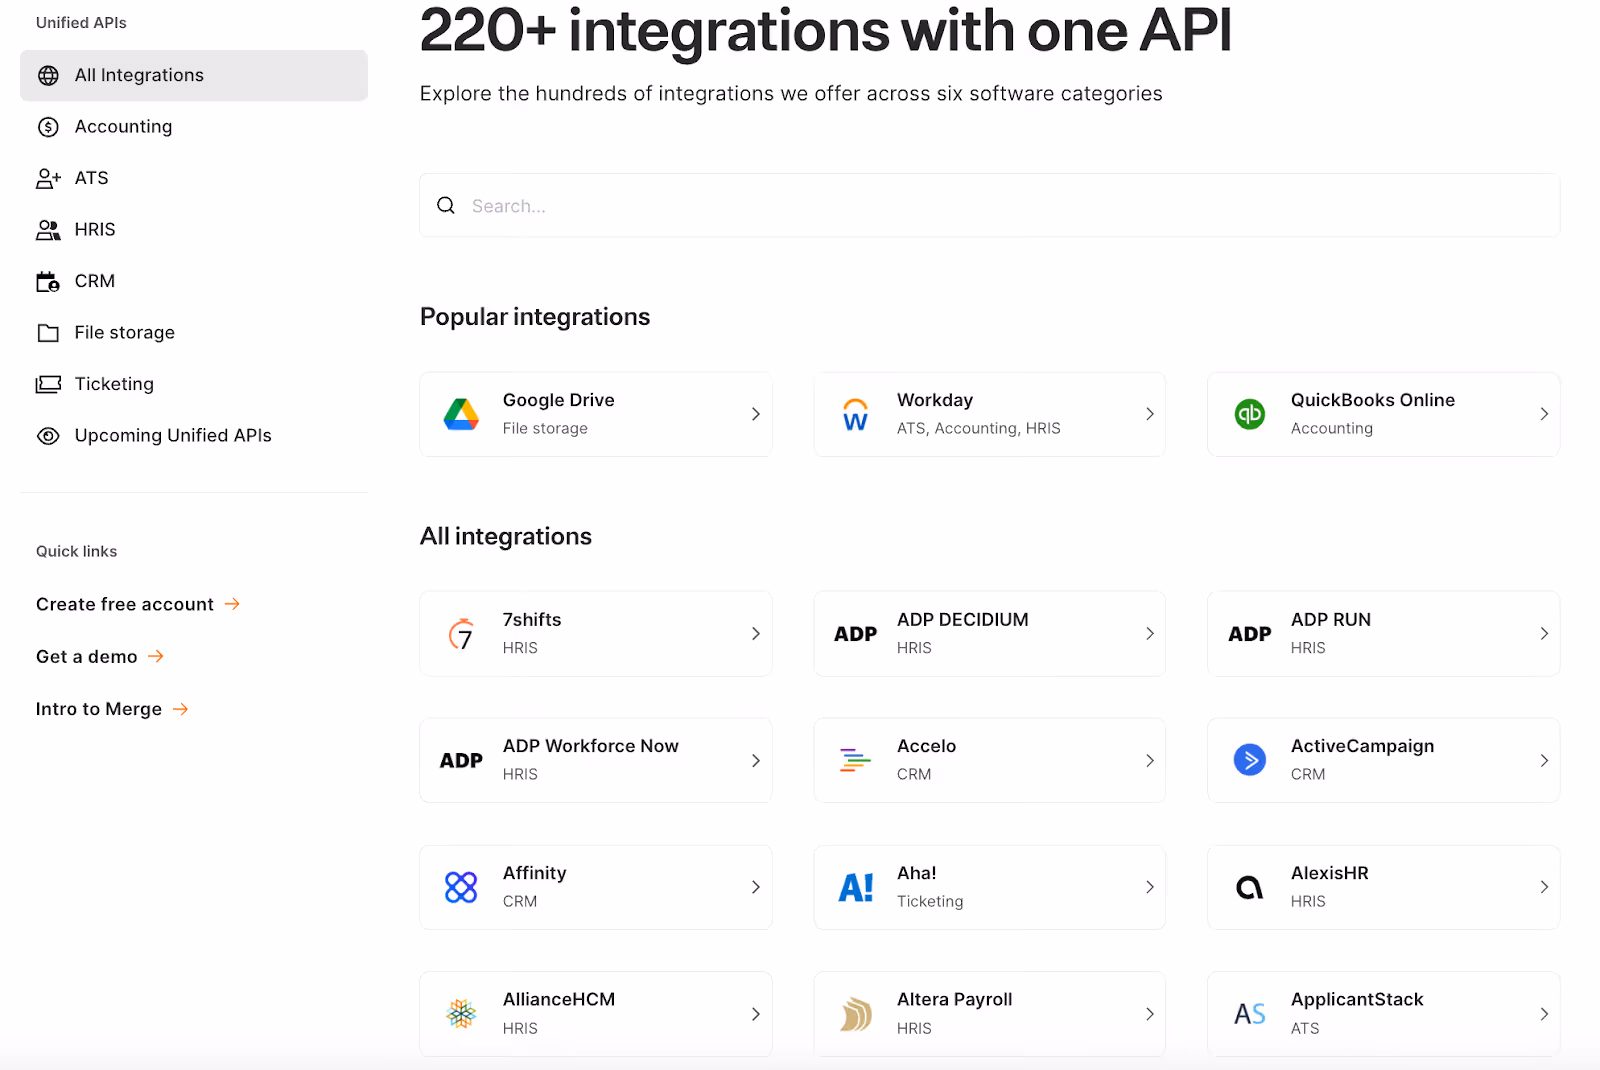Click the ADP logo on ADP RUN card

click(x=1250, y=634)
